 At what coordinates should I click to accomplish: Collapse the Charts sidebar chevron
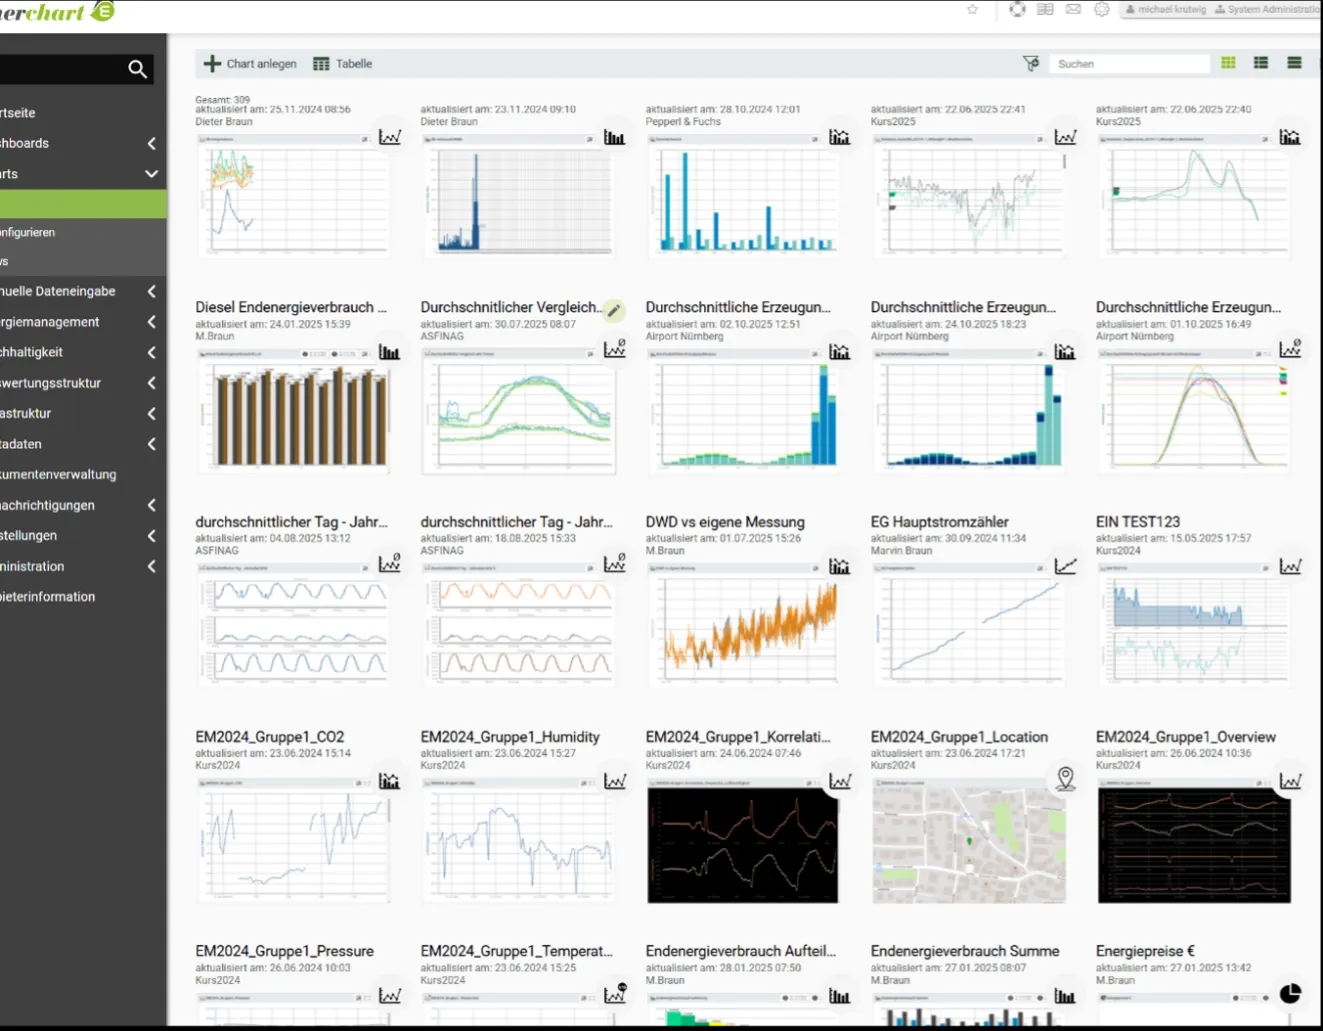pos(151,174)
